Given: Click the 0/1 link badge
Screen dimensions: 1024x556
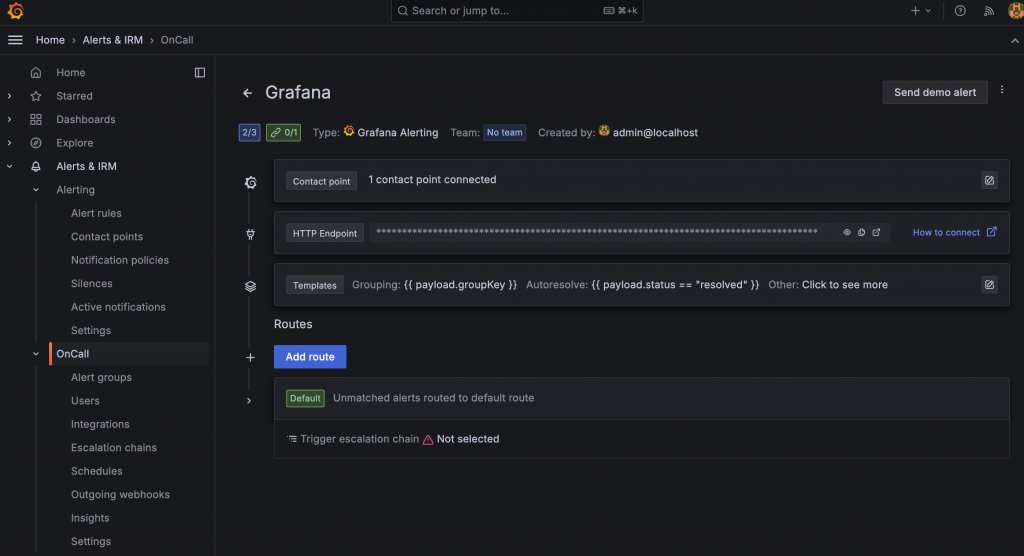Looking at the screenshot, I should pyautogui.click(x=283, y=133).
